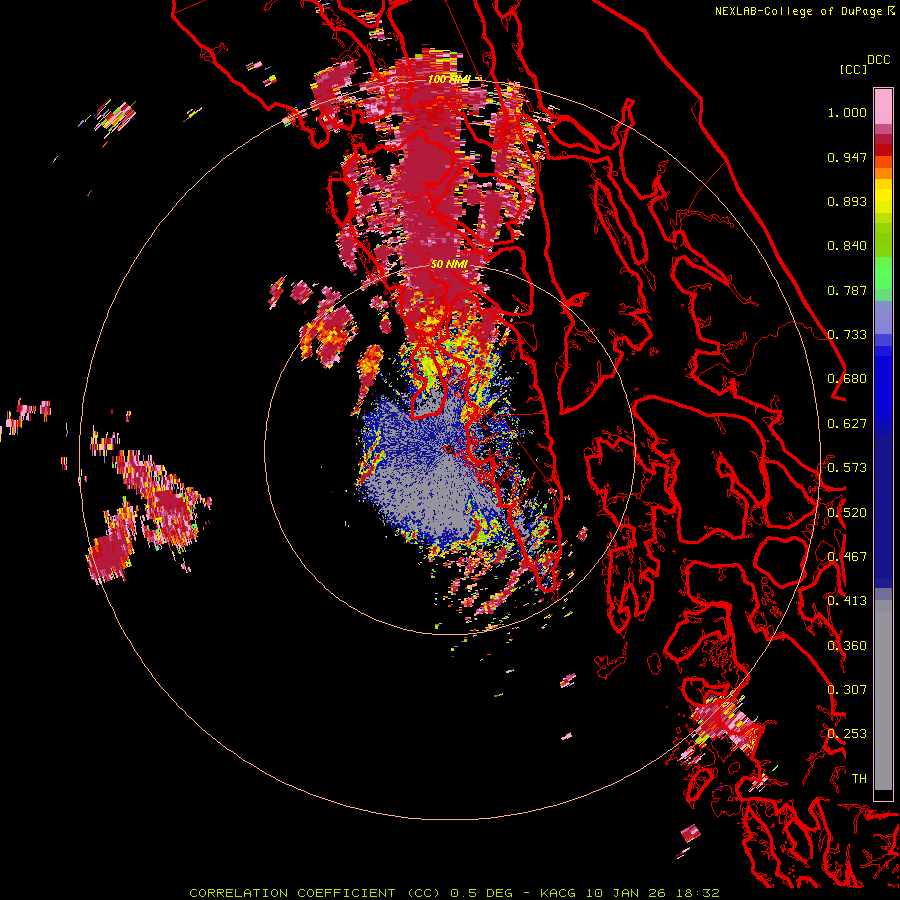
Task: Select the 0.947 legend value
Action: [x=847, y=157]
